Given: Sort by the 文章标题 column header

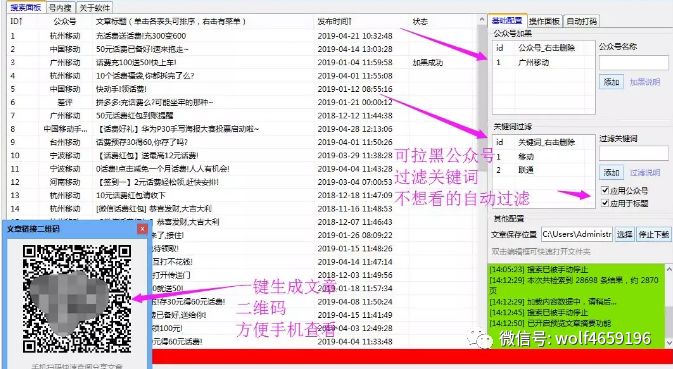Looking at the screenshot, I should click(x=171, y=21).
